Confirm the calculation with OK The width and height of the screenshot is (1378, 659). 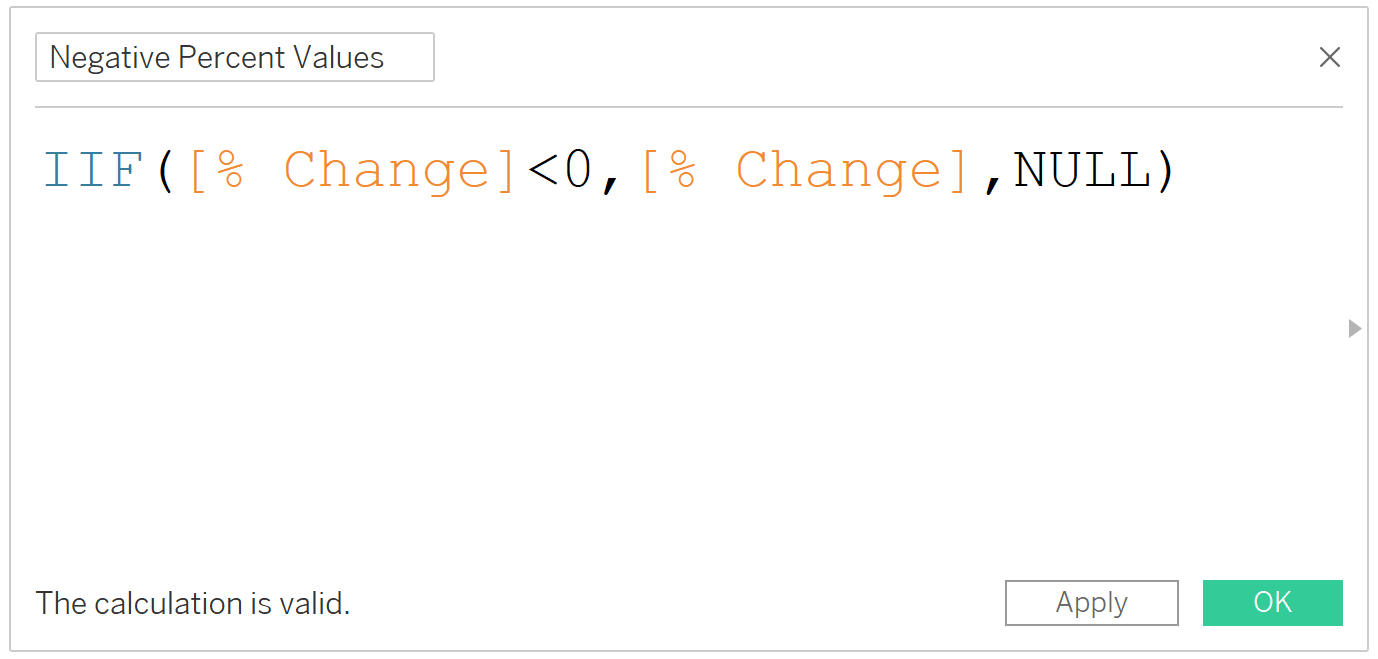[1272, 603]
